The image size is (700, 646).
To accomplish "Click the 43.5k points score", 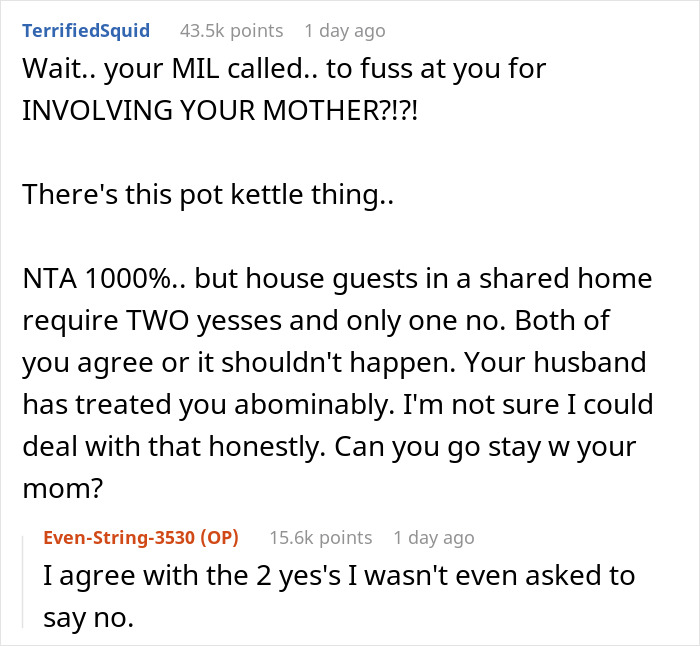I will pyautogui.click(x=231, y=31).
